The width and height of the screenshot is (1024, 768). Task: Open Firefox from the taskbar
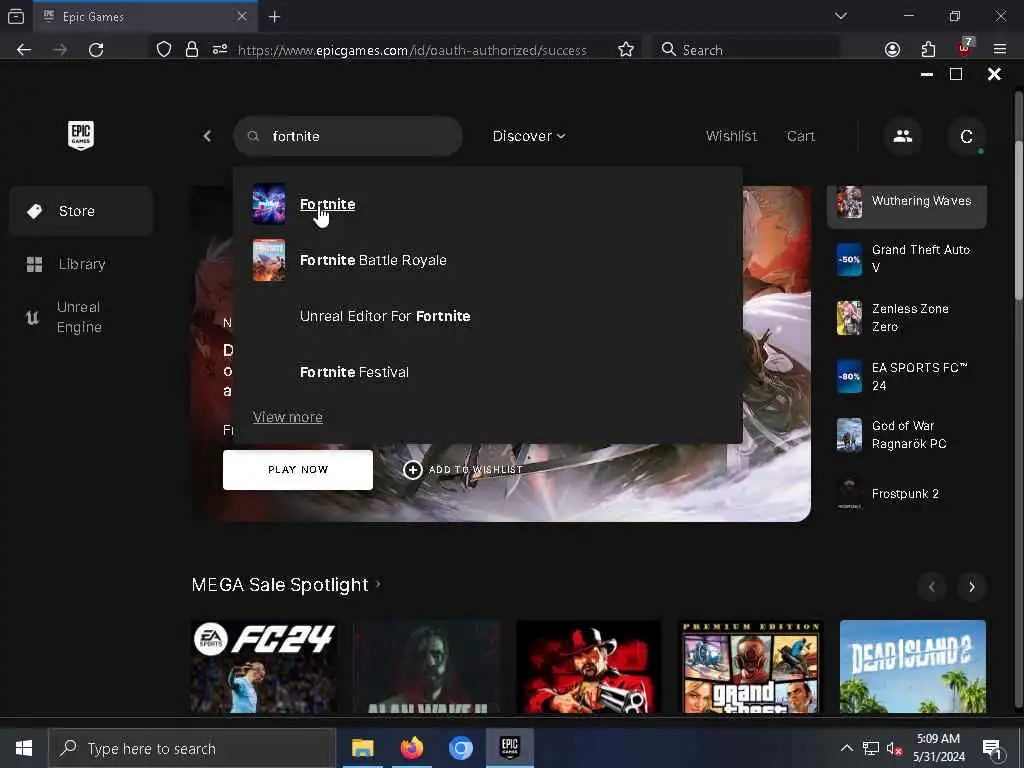pos(411,748)
